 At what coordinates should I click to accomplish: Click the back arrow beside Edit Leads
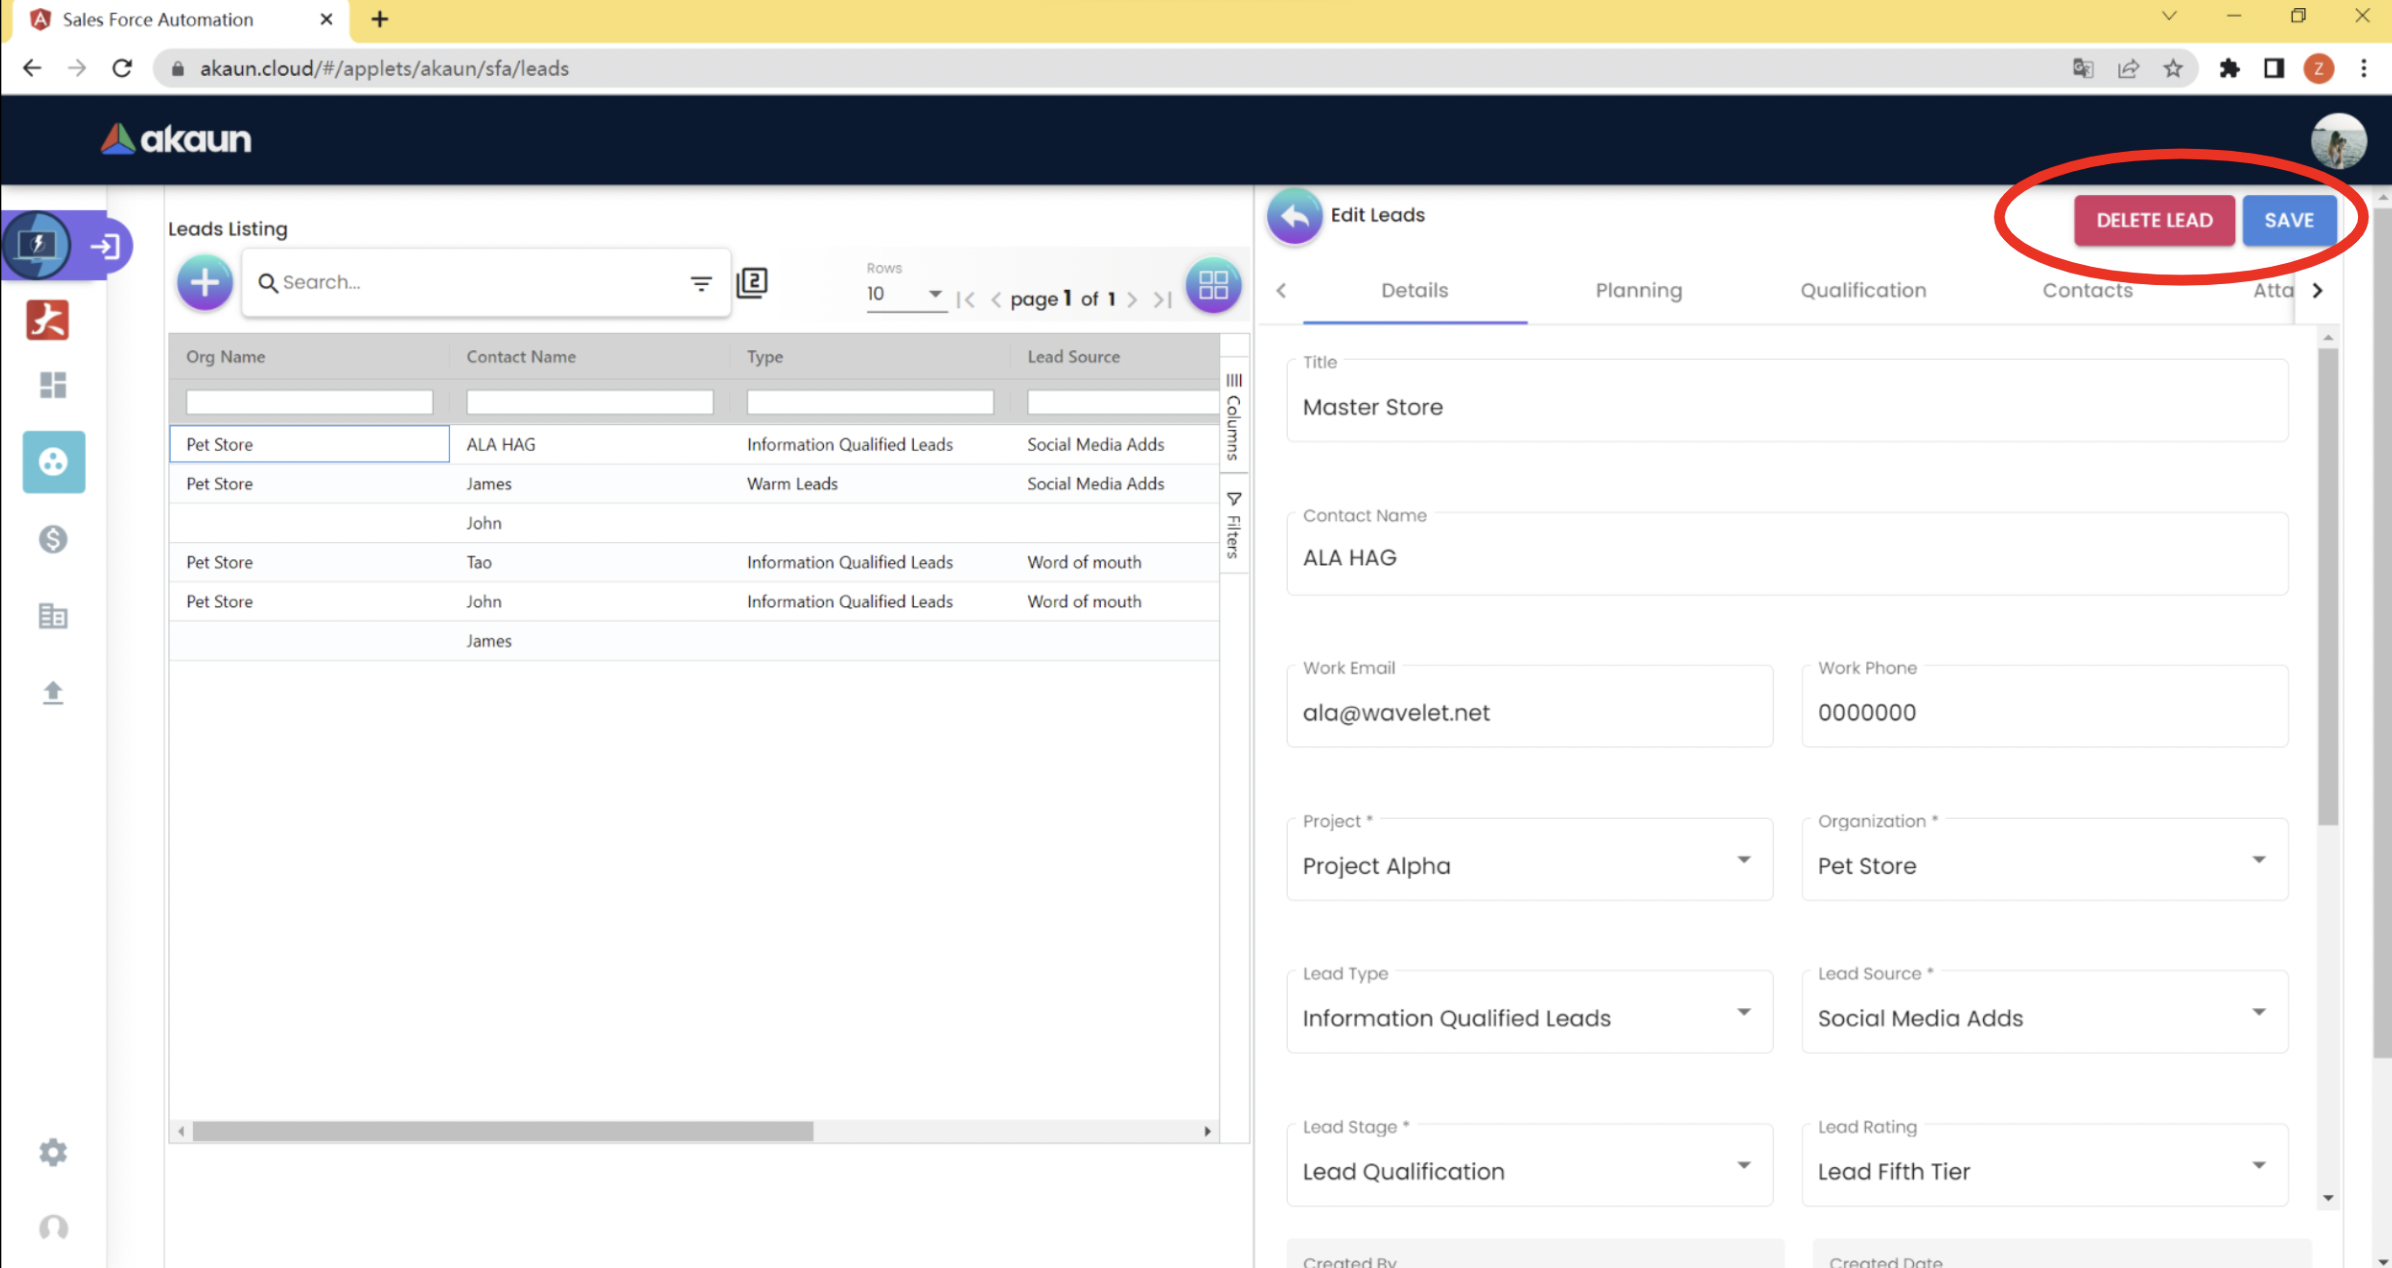(x=1294, y=216)
